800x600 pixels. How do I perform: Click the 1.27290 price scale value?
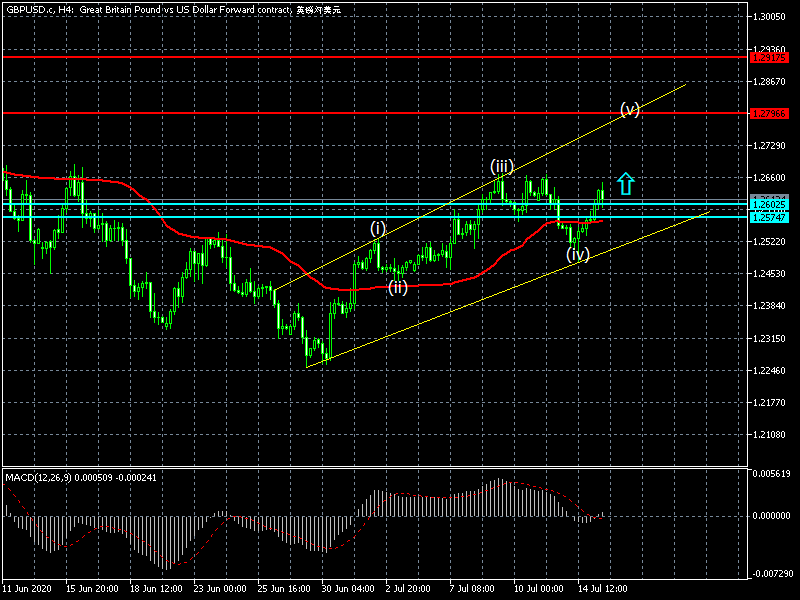point(769,145)
